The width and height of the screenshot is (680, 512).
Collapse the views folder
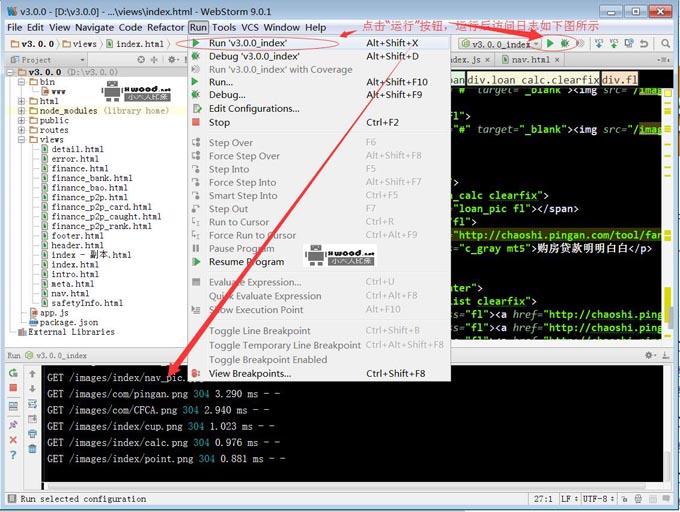(21, 140)
